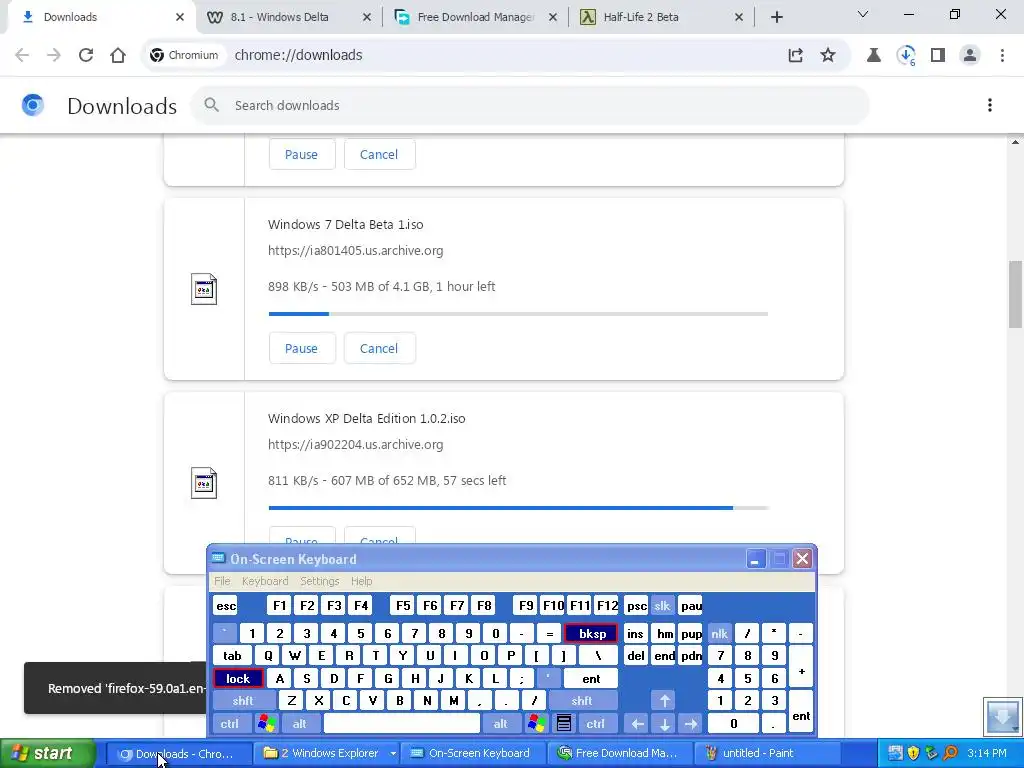Screen dimensions: 1024x768
Task: Click the bksp key on On-Screen Keyboard
Action: (592, 633)
